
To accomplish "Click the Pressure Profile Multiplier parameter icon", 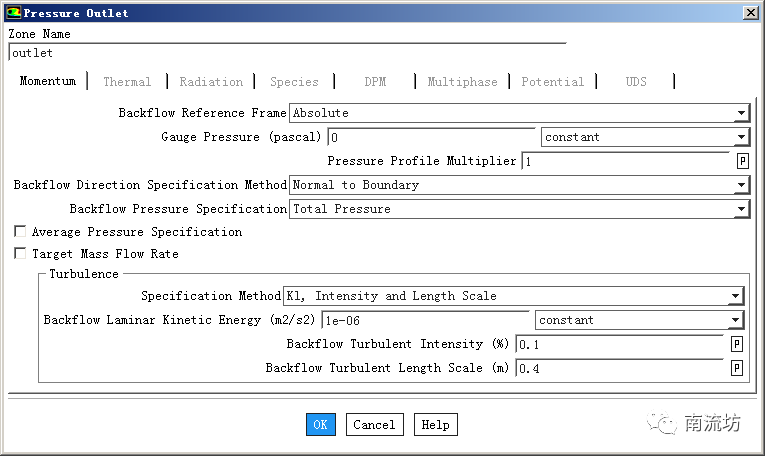I will click(x=742, y=161).
